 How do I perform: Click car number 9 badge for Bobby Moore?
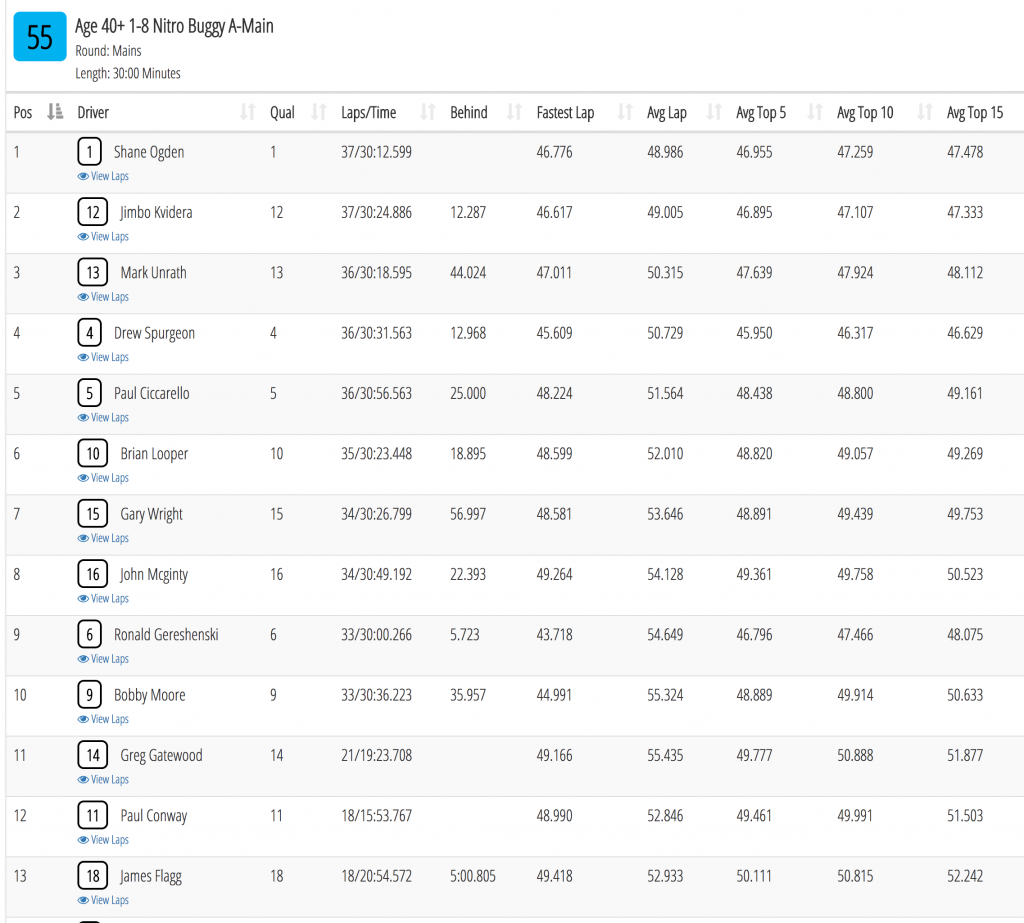(89, 695)
